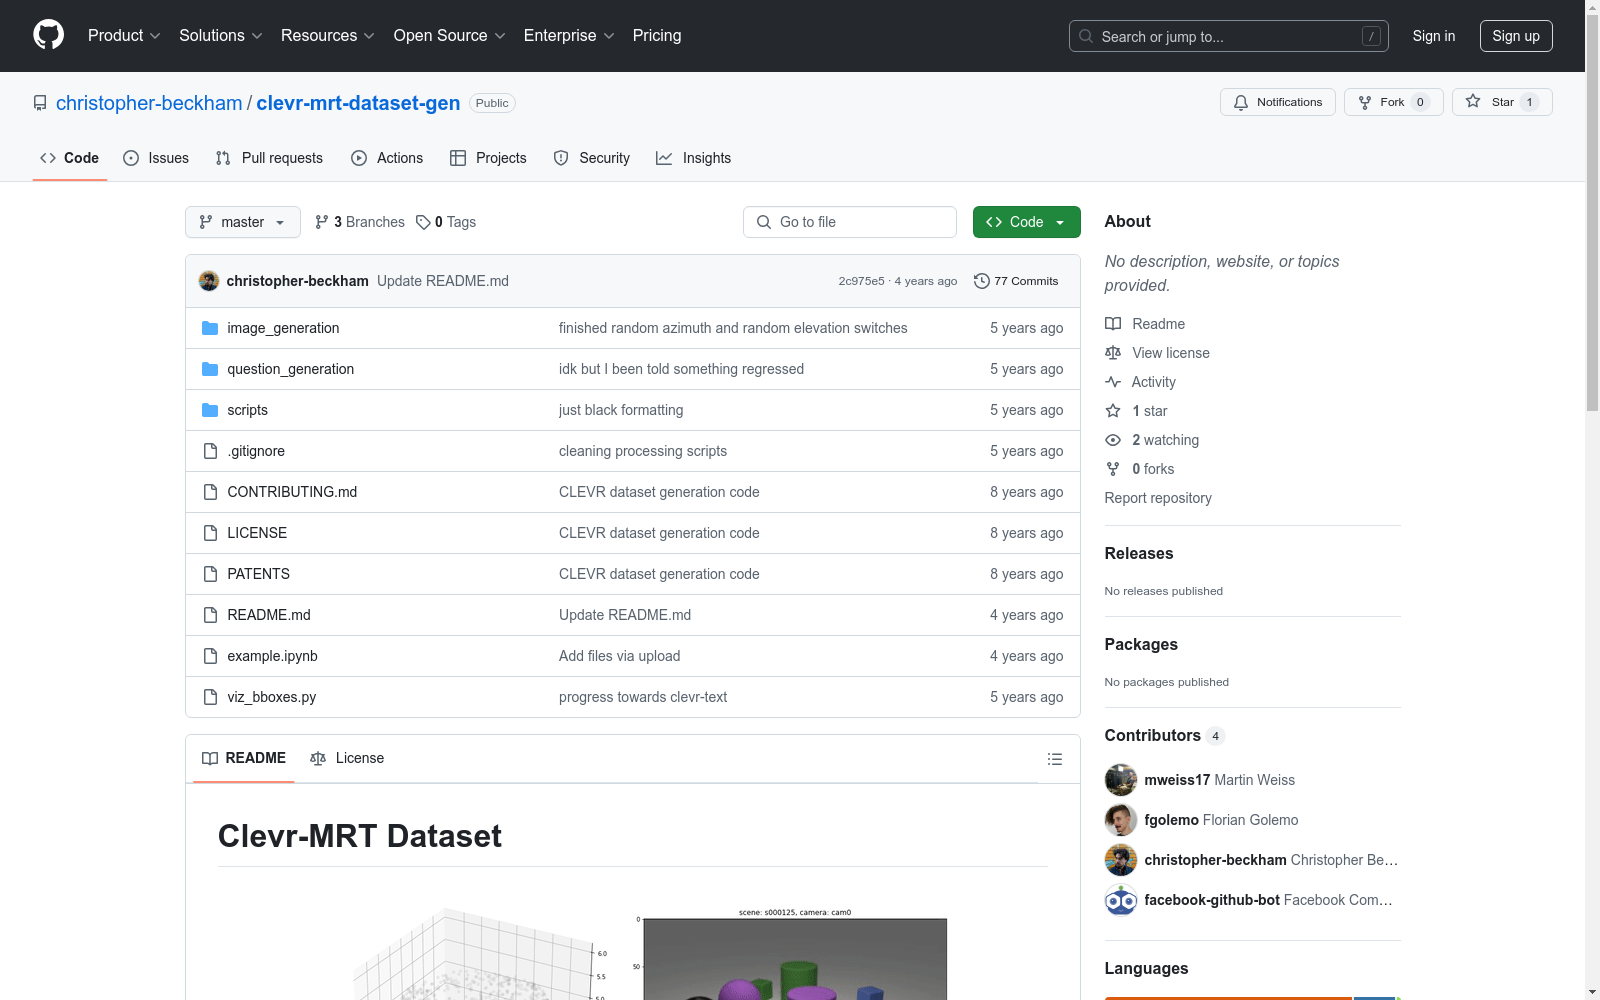Click the tag icon beside 0 Tags
Screen dimensions: 1600x1000
[x=423, y=222]
